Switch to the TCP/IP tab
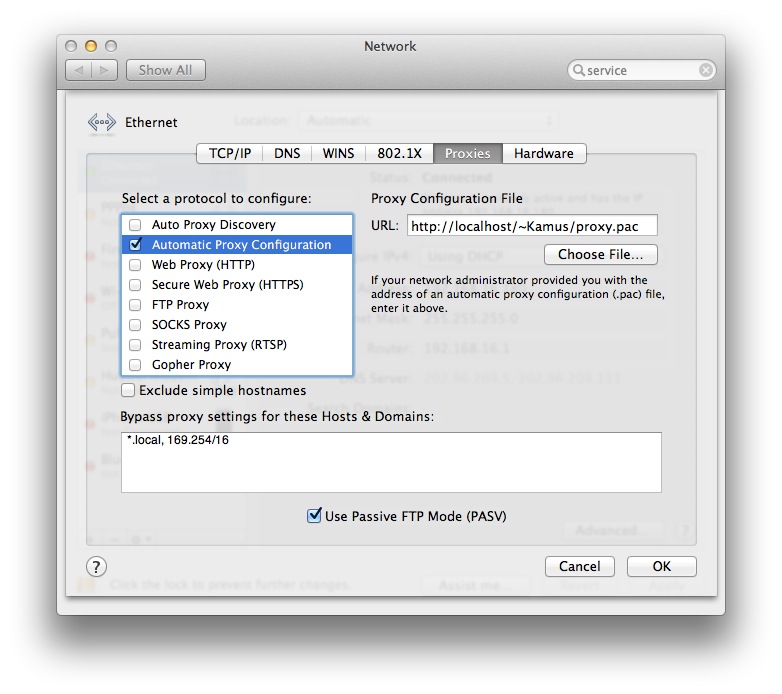 pos(229,154)
